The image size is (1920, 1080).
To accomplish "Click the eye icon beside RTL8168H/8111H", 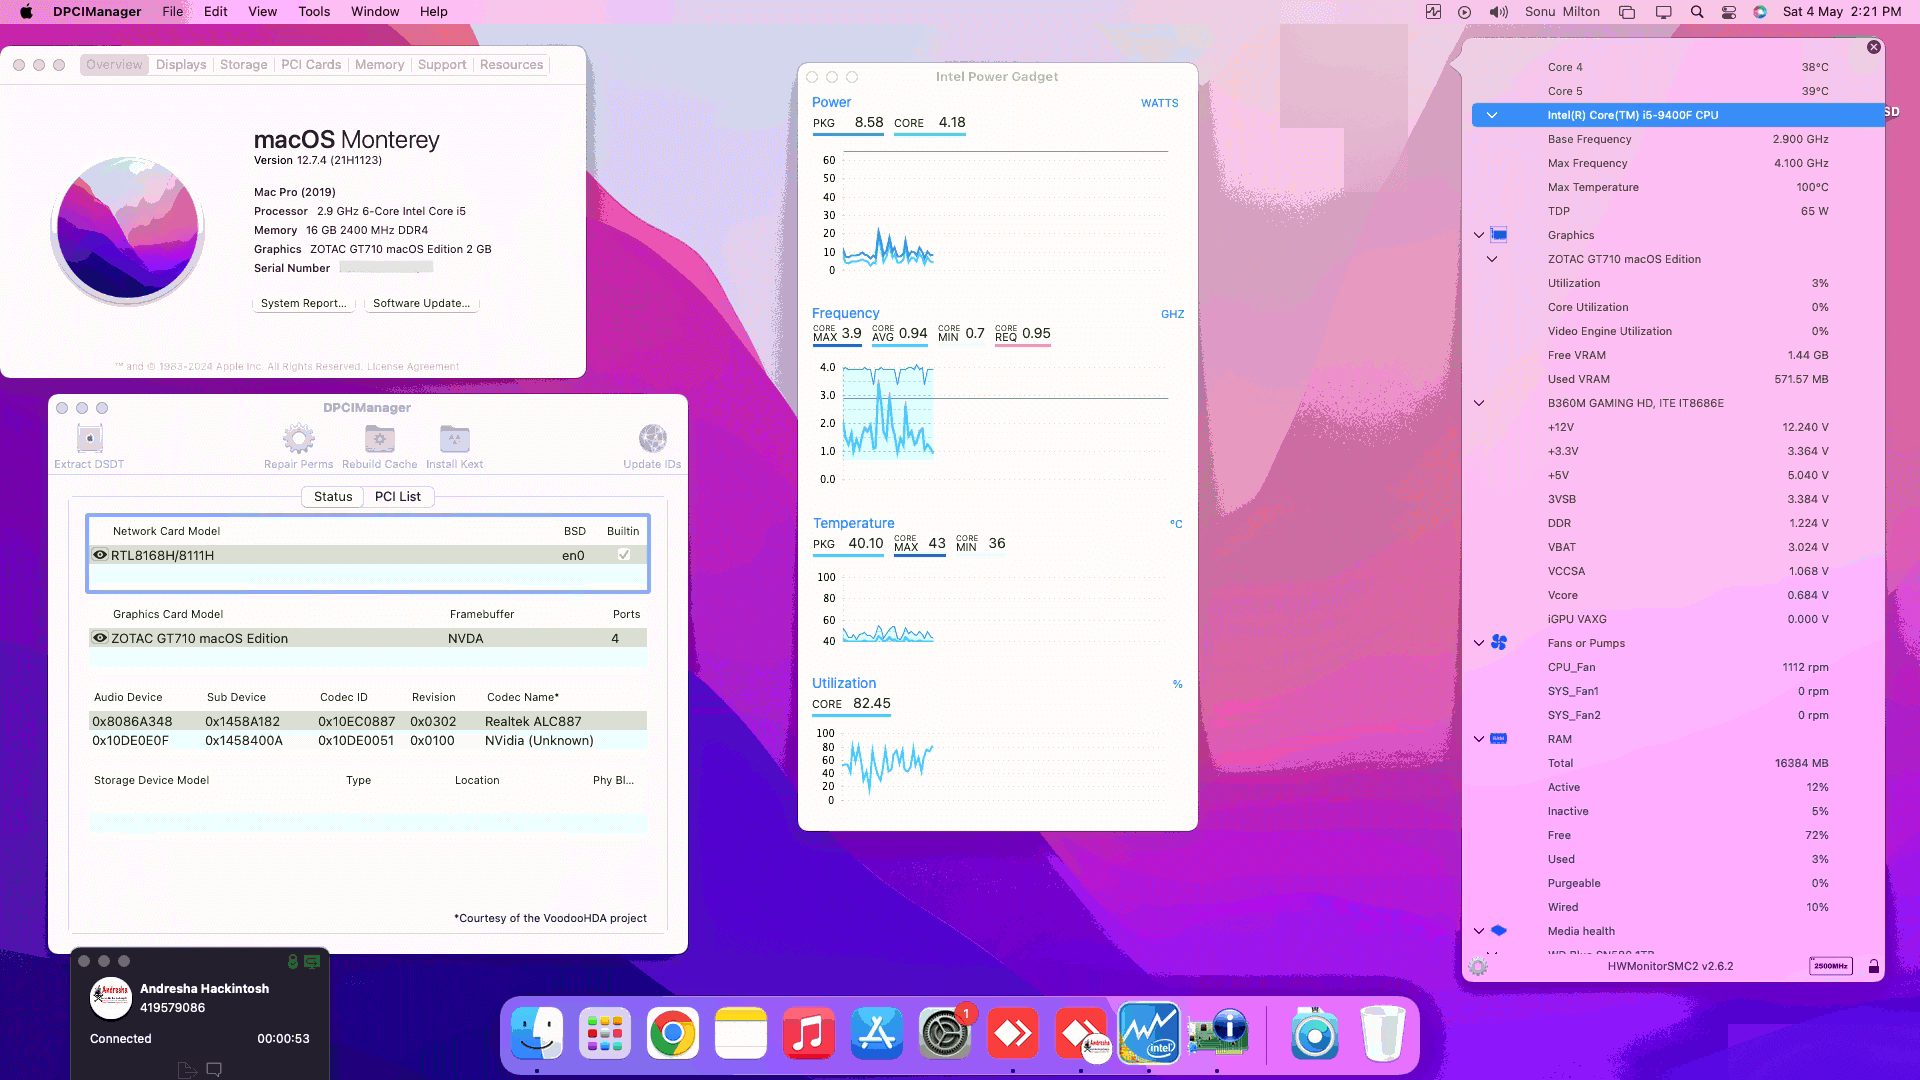I will tap(100, 555).
